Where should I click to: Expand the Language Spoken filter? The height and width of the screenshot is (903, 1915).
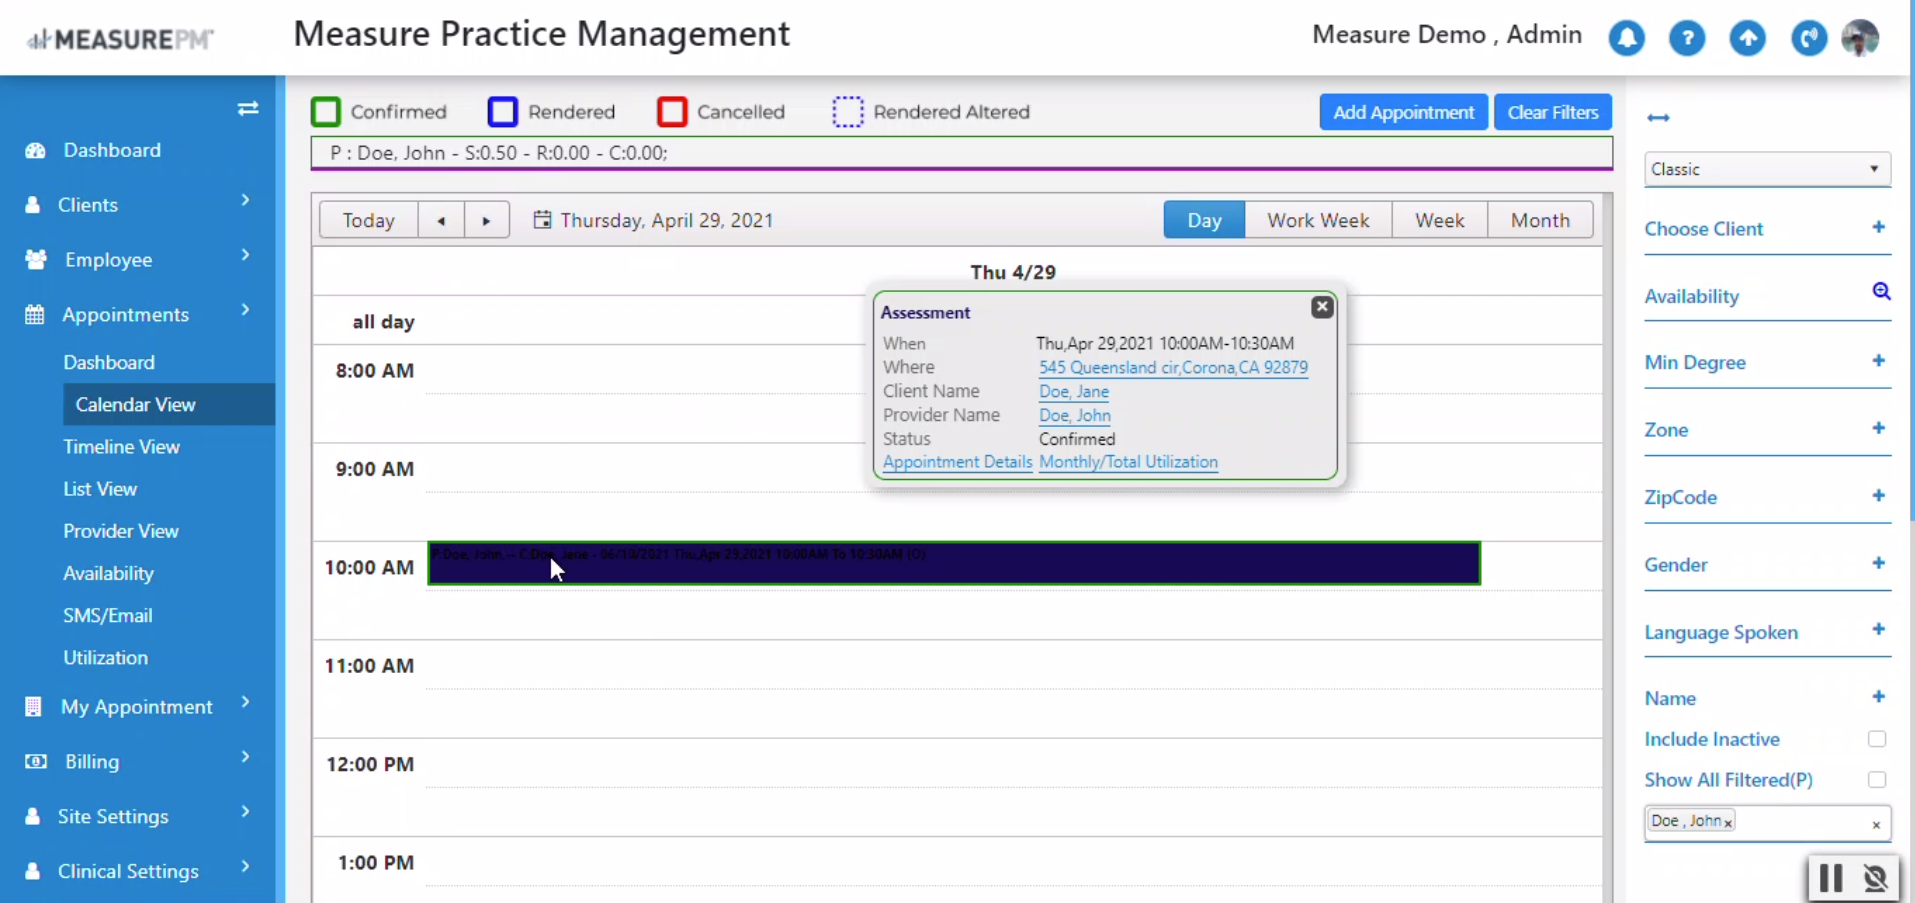[1878, 630]
